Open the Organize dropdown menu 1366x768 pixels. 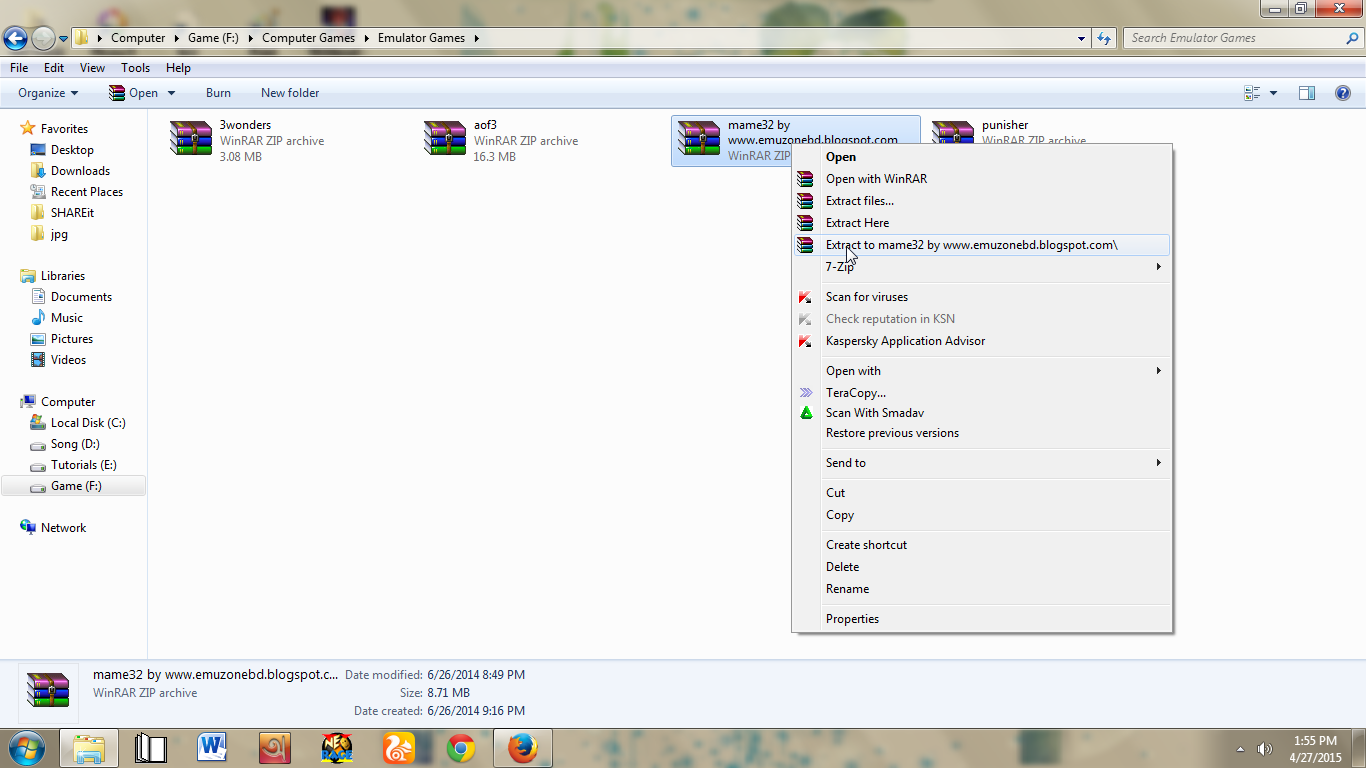pos(48,93)
